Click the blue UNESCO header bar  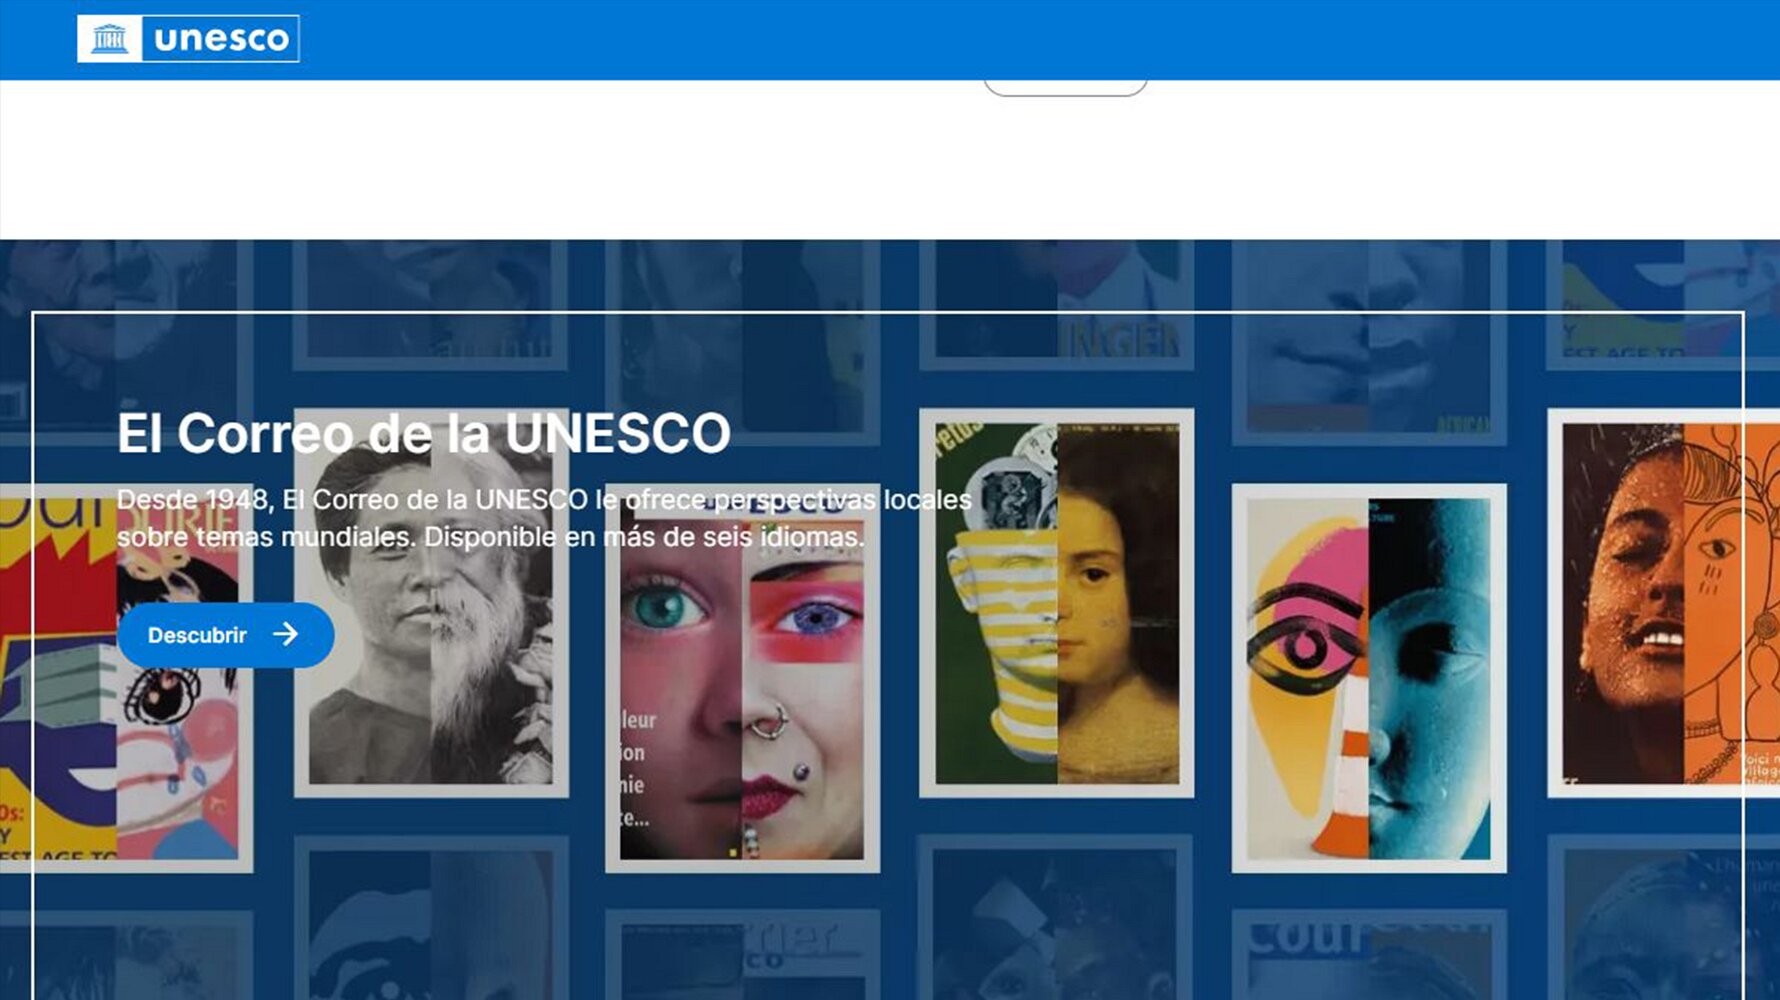coord(890,40)
